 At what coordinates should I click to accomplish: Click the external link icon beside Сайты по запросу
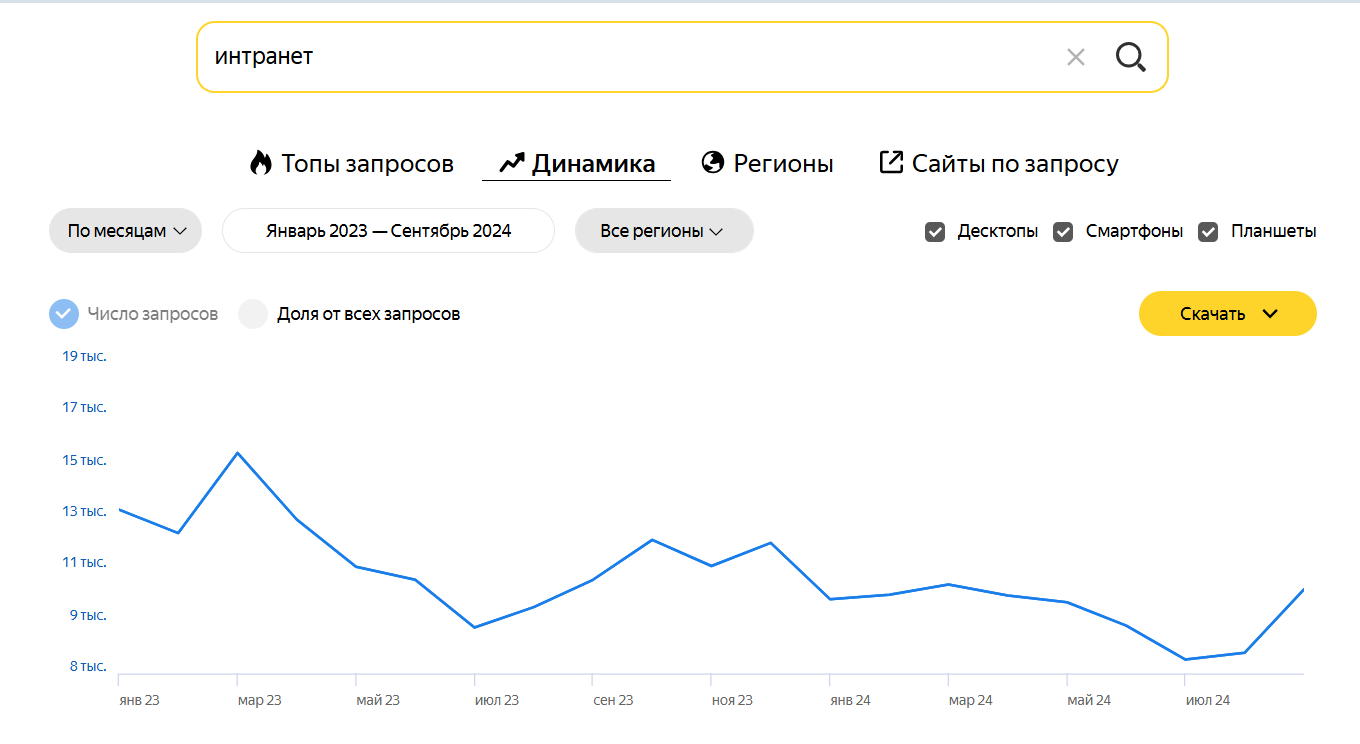coord(891,162)
